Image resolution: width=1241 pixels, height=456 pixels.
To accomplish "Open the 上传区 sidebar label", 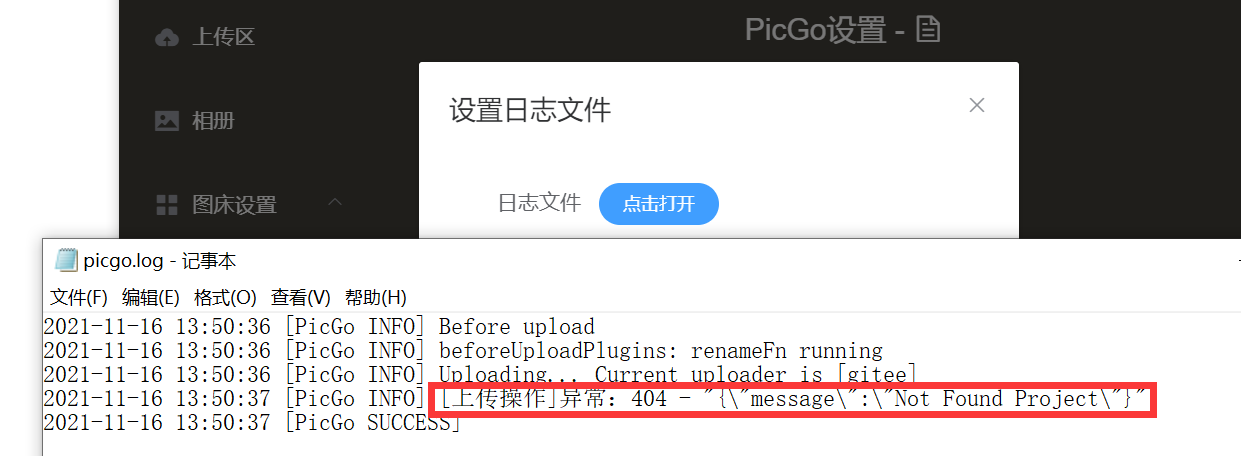I will point(223,37).
